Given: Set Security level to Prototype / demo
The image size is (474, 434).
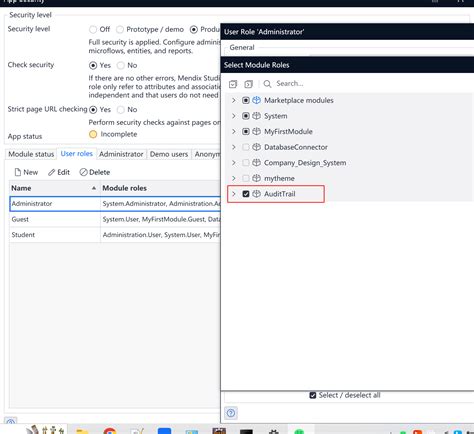Looking at the screenshot, I should click(x=120, y=30).
